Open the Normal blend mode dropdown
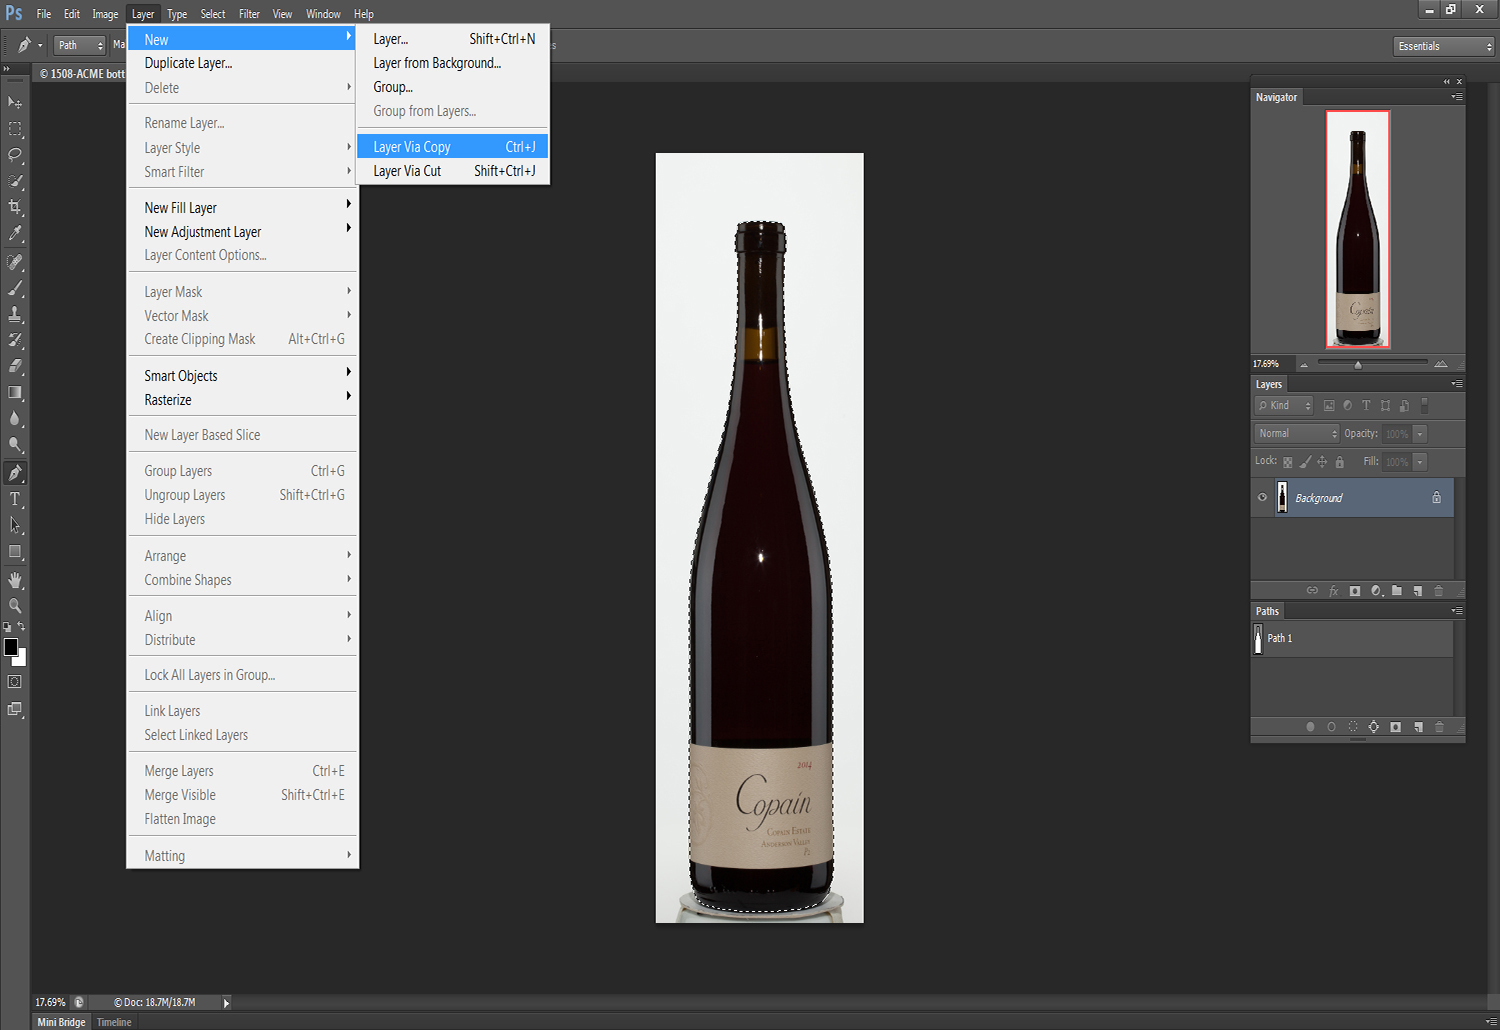This screenshot has width=1500, height=1030. [x=1296, y=433]
